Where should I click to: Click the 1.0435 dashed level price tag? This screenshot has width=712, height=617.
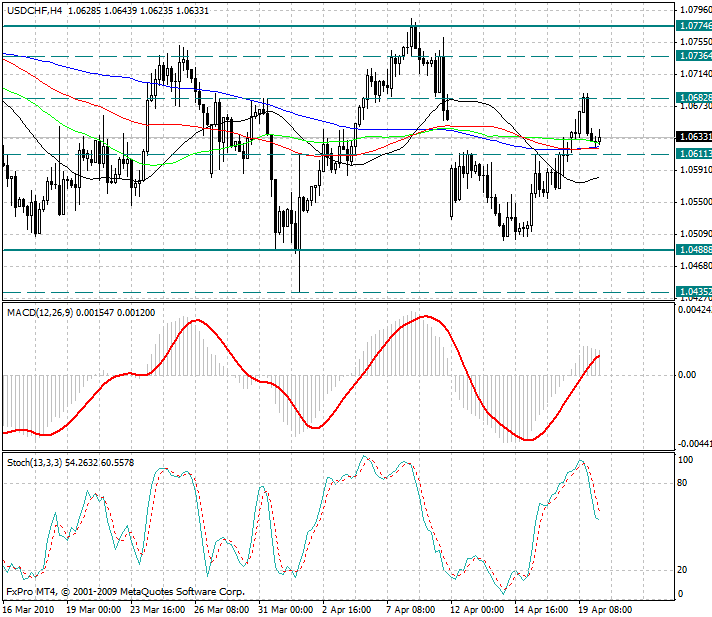pyautogui.click(x=694, y=292)
